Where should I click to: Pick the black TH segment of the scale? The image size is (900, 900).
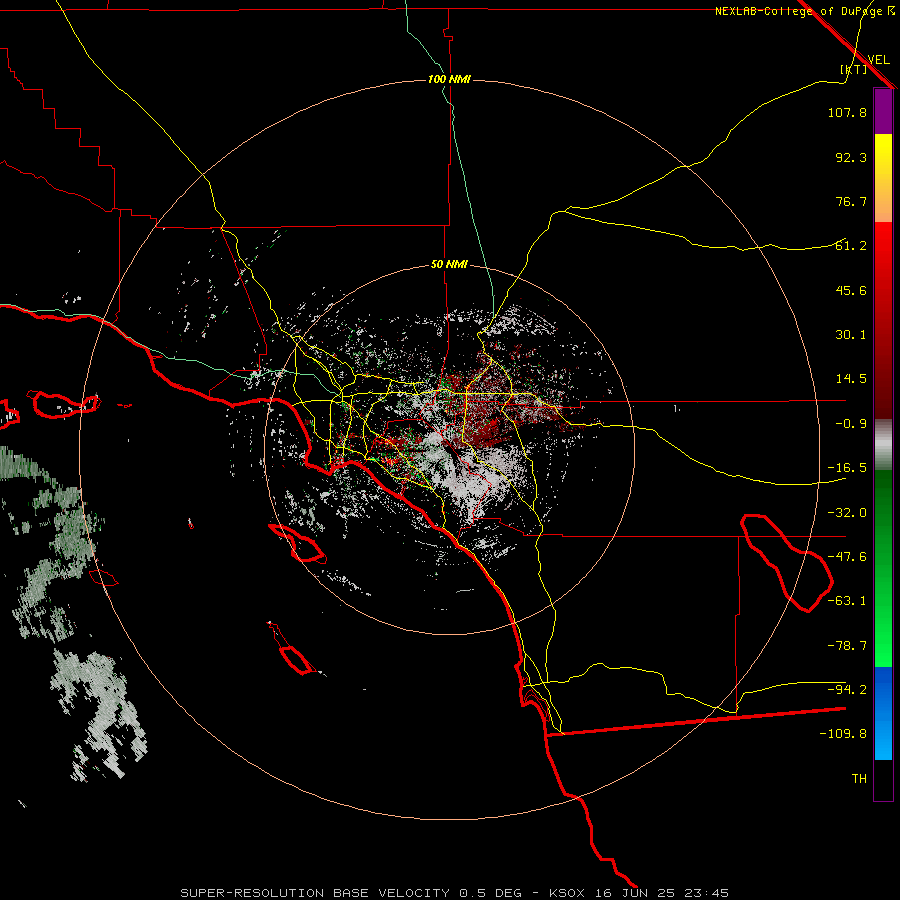click(x=883, y=780)
